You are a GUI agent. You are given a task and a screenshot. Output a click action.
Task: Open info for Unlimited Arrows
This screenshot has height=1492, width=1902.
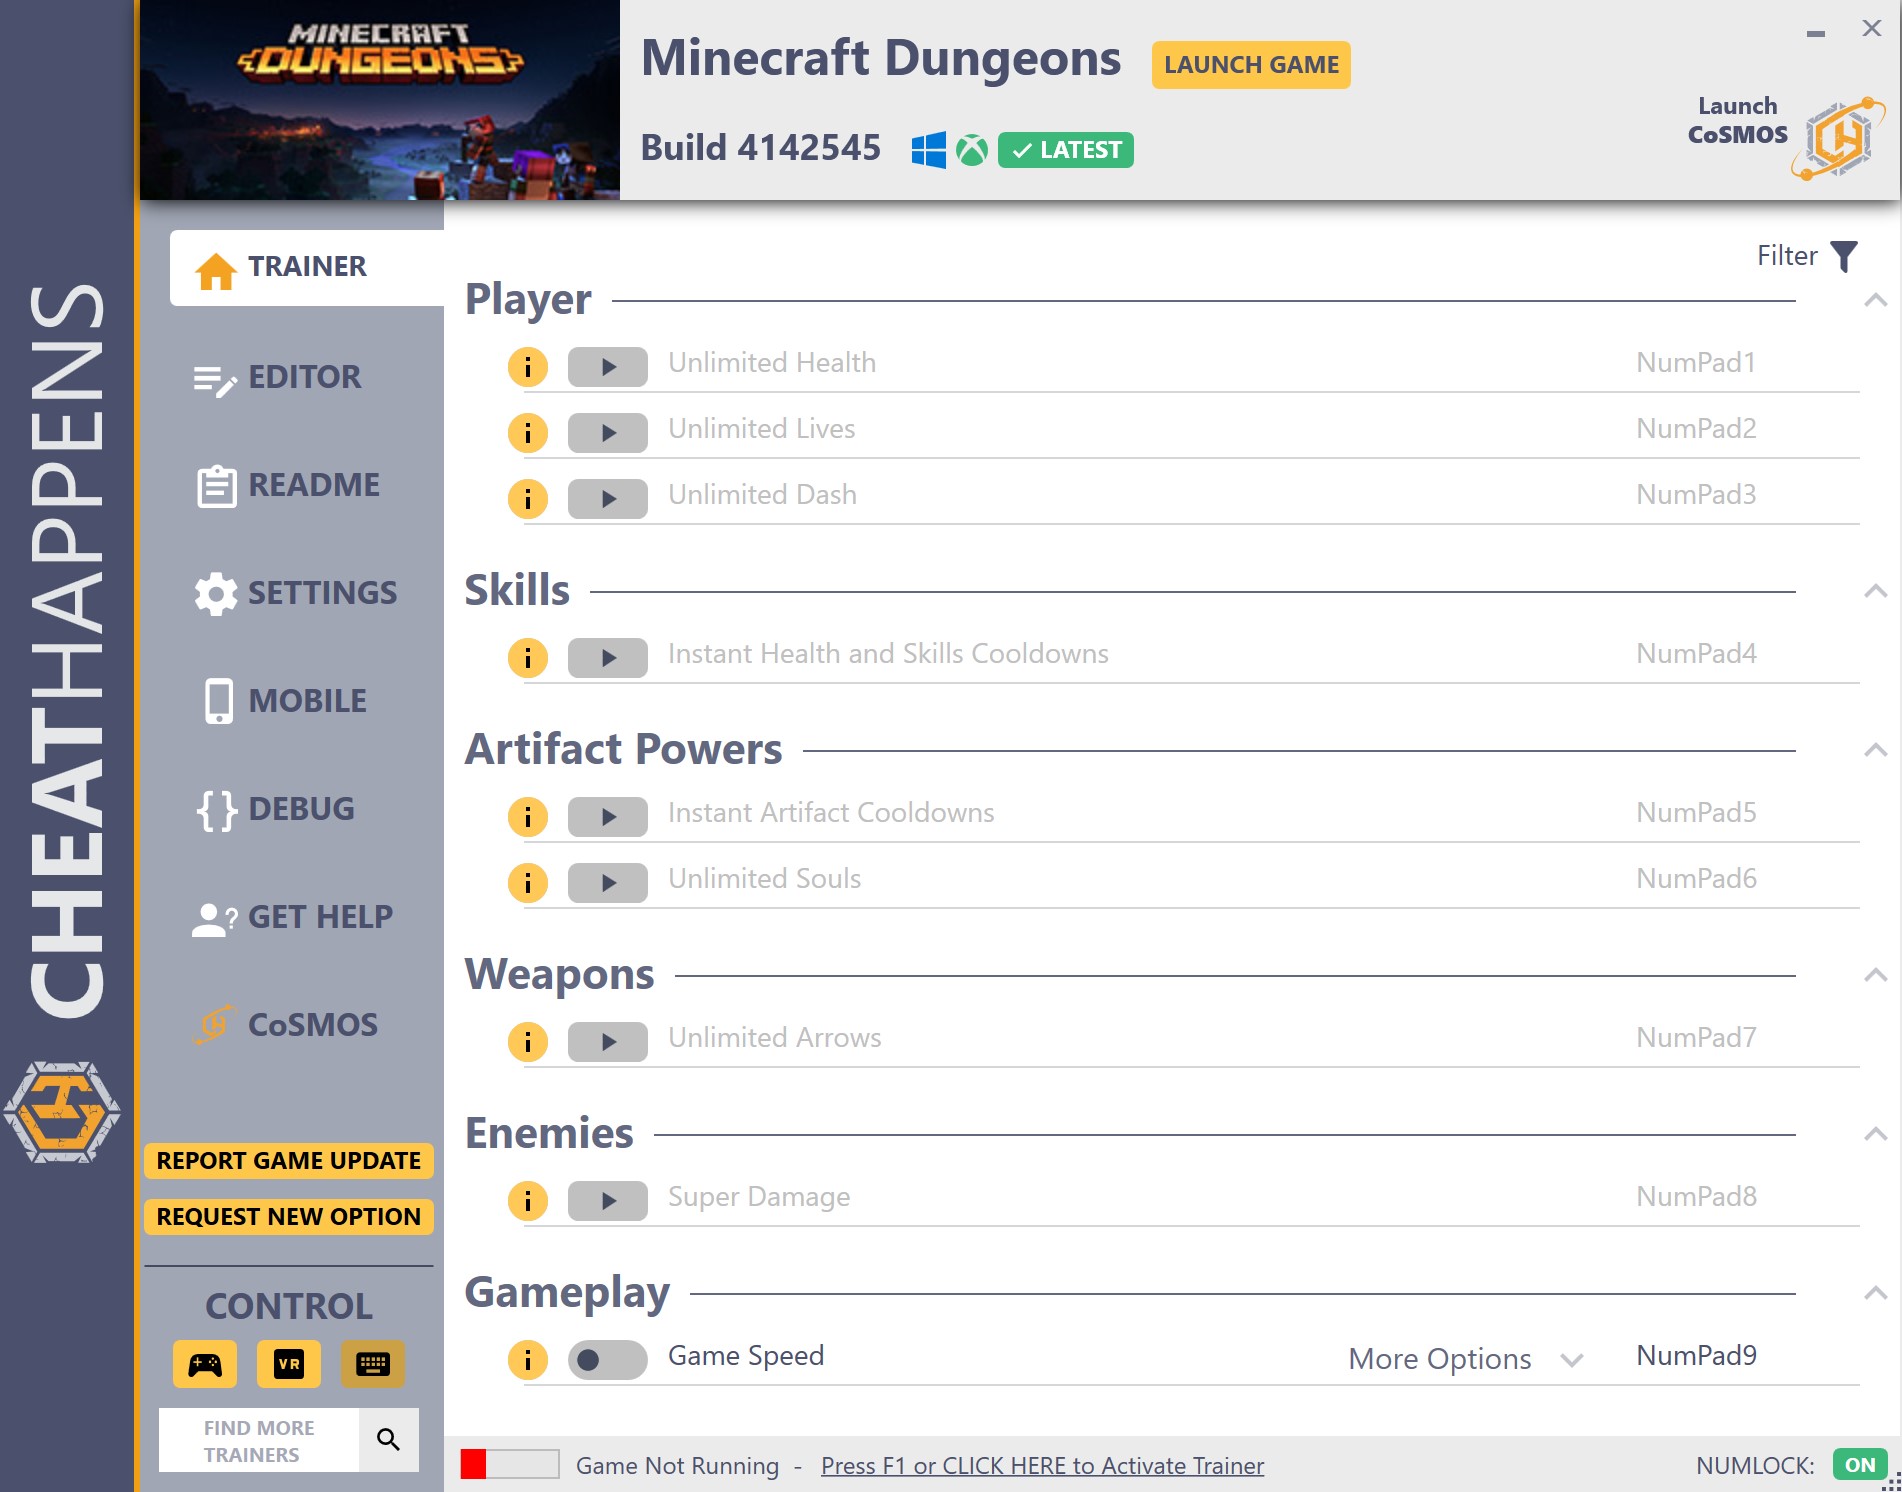point(528,1042)
